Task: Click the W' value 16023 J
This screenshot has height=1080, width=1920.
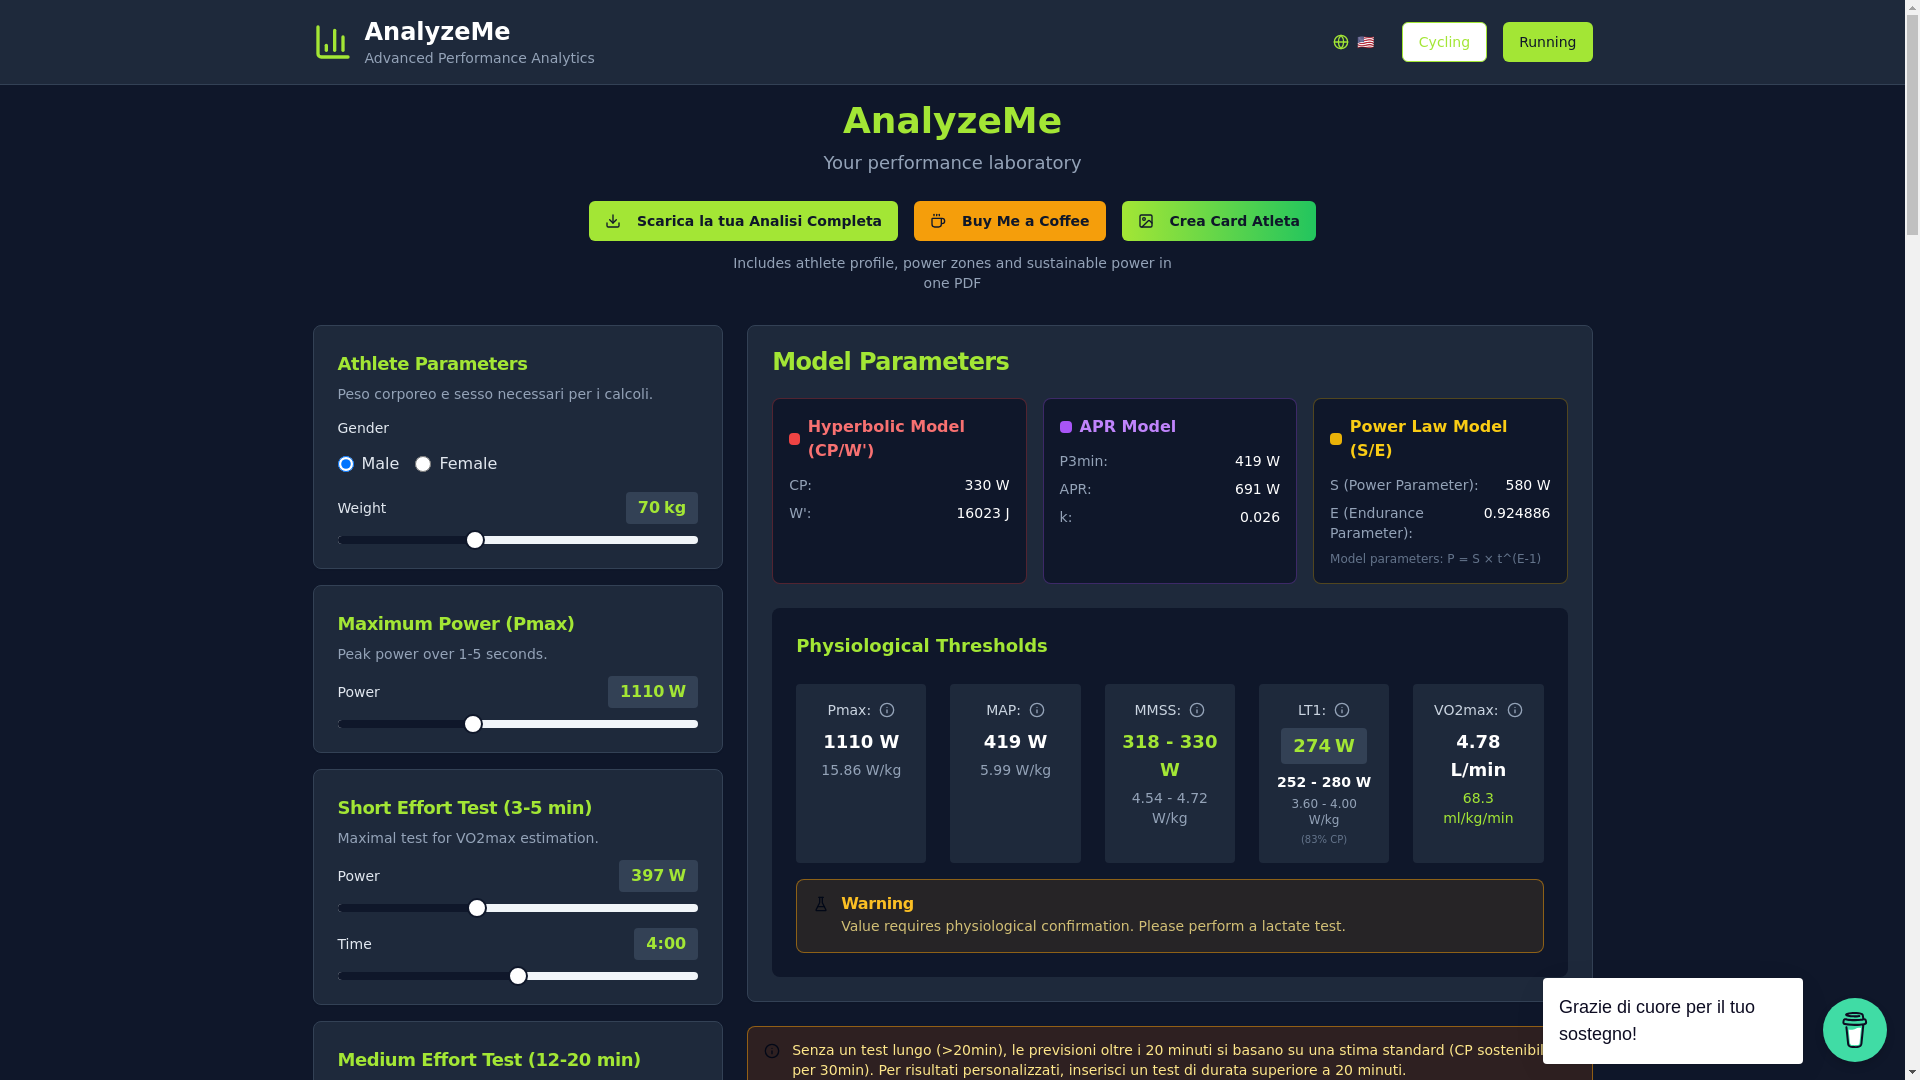Action: point(983,513)
